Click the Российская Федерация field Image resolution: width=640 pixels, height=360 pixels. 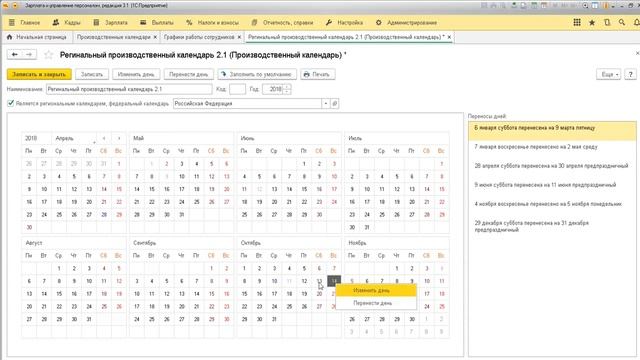247,104
